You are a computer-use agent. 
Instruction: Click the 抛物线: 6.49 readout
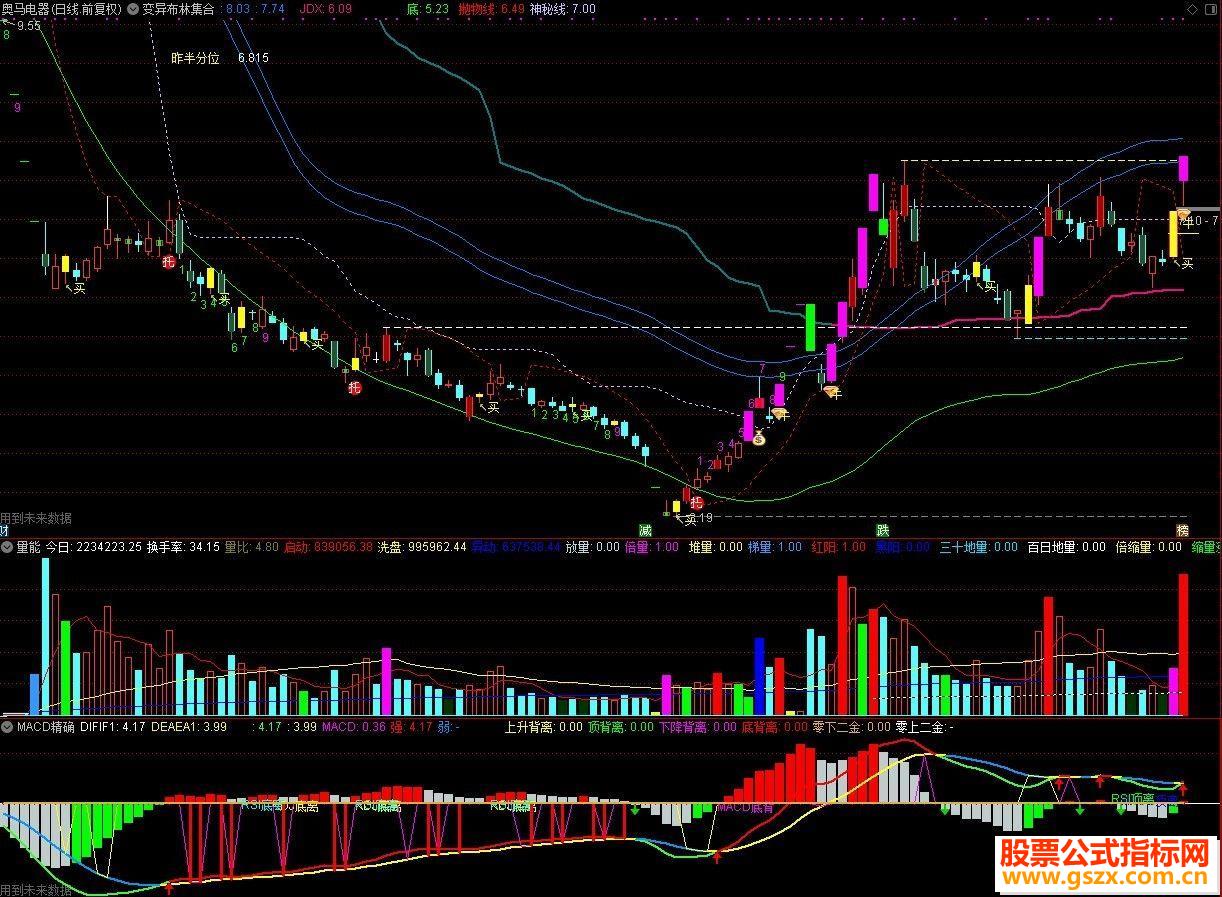point(491,9)
